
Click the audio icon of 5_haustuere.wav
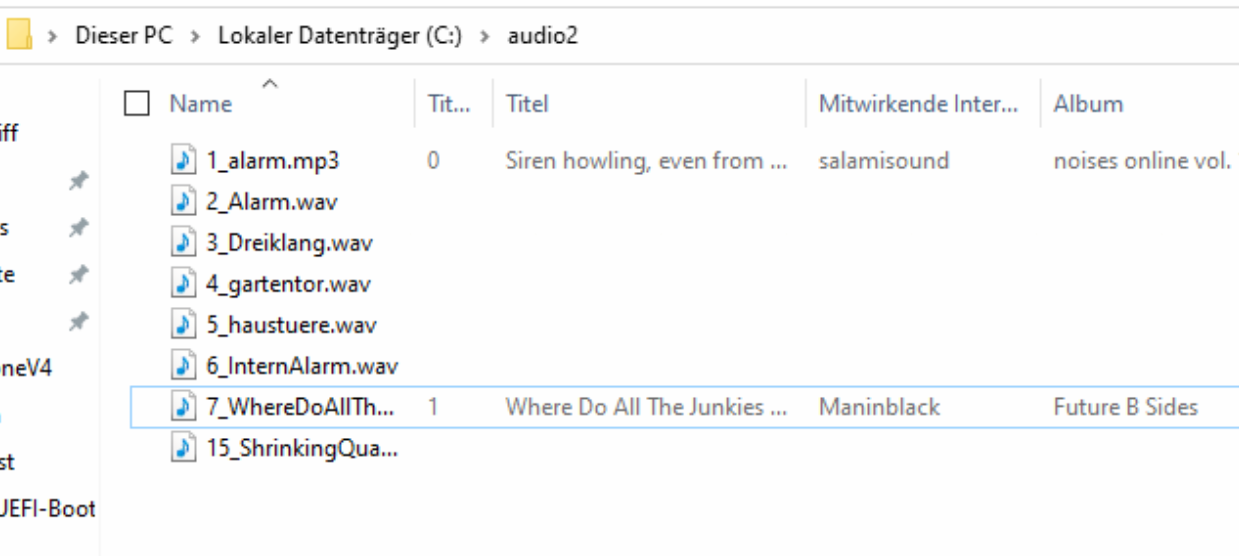[x=182, y=325]
